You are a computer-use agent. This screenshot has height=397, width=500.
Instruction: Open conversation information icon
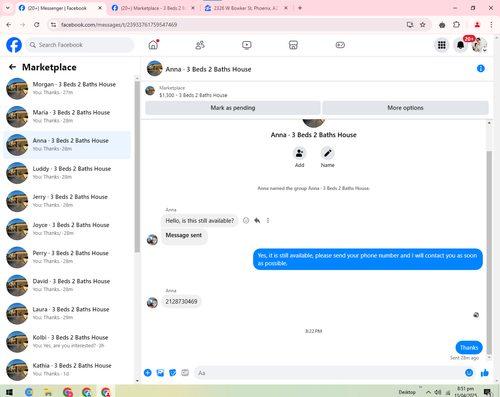click(481, 68)
